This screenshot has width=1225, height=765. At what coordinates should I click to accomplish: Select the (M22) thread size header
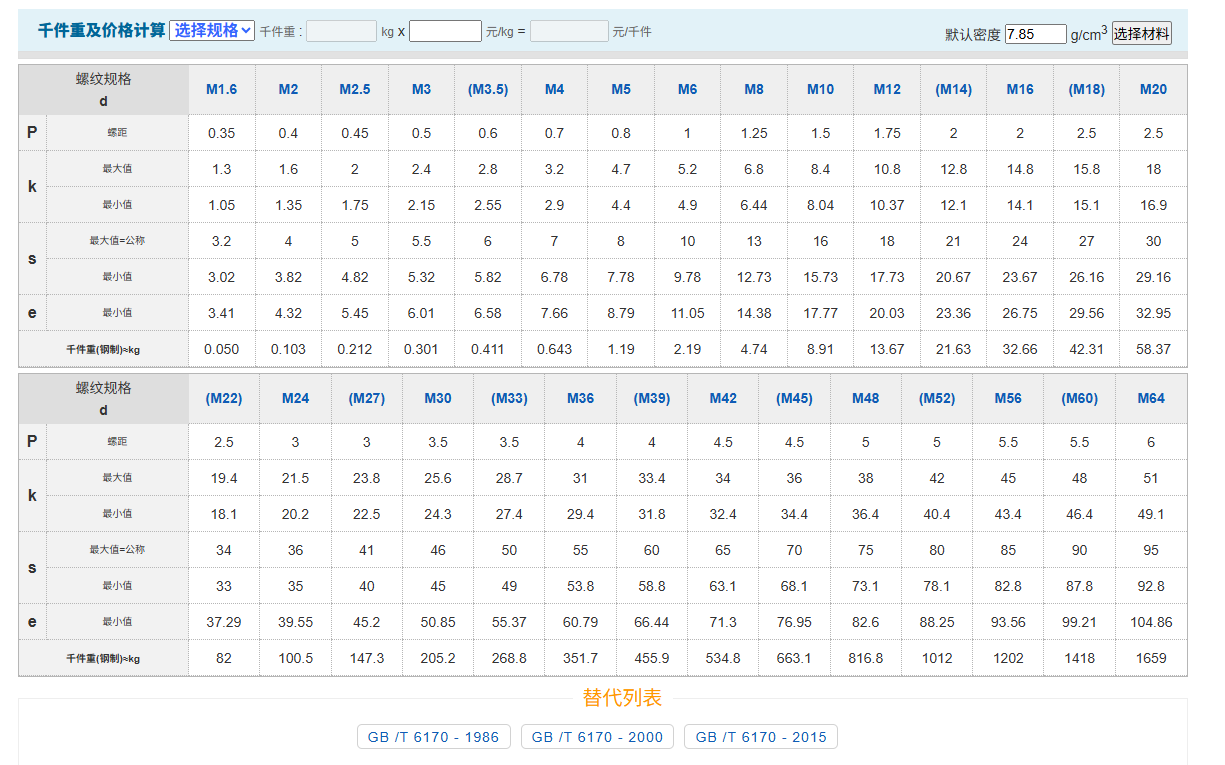coord(224,398)
